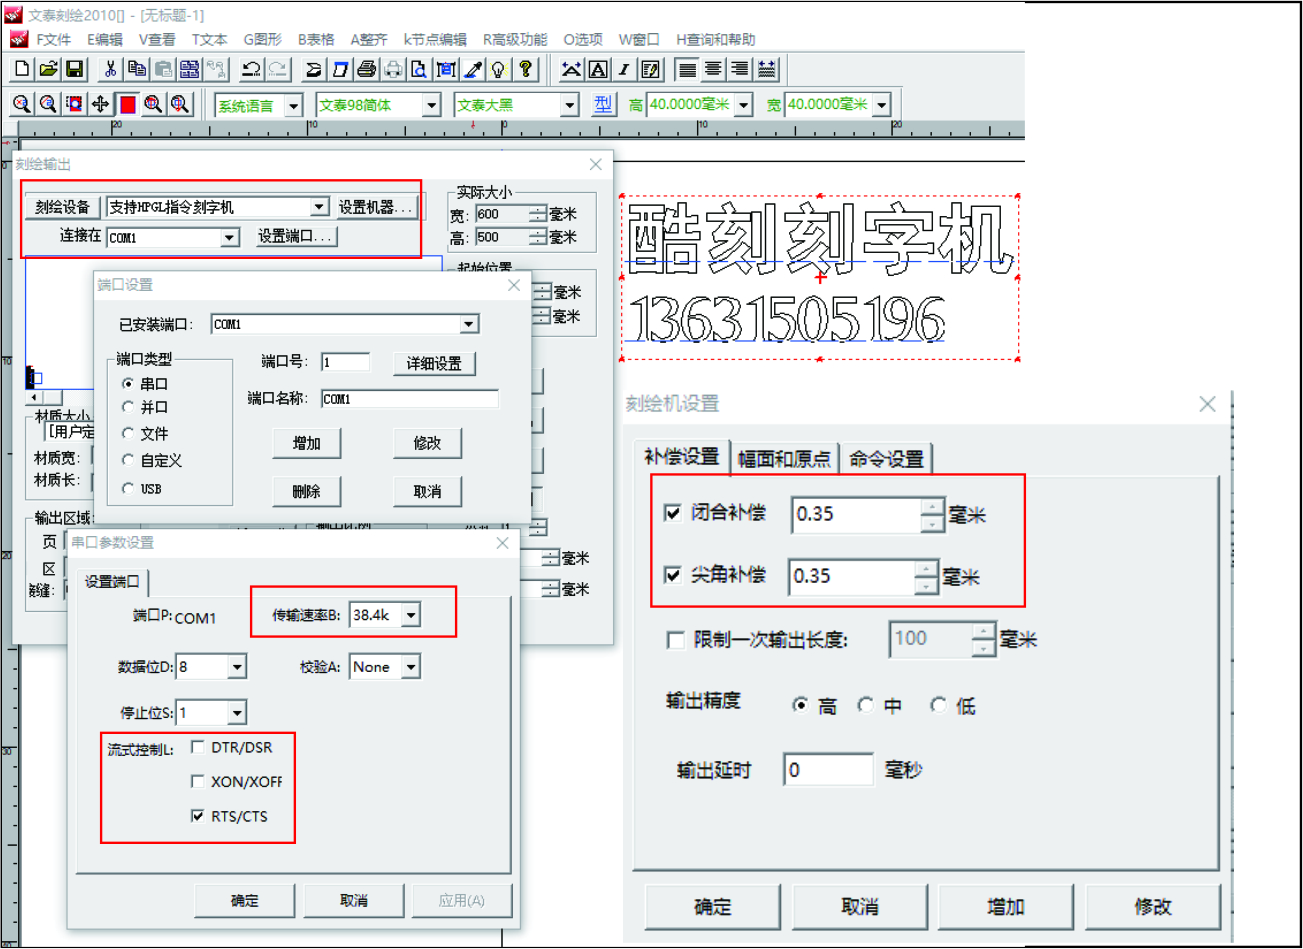Select the pan (four-arrow) tool

[x=101, y=104]
